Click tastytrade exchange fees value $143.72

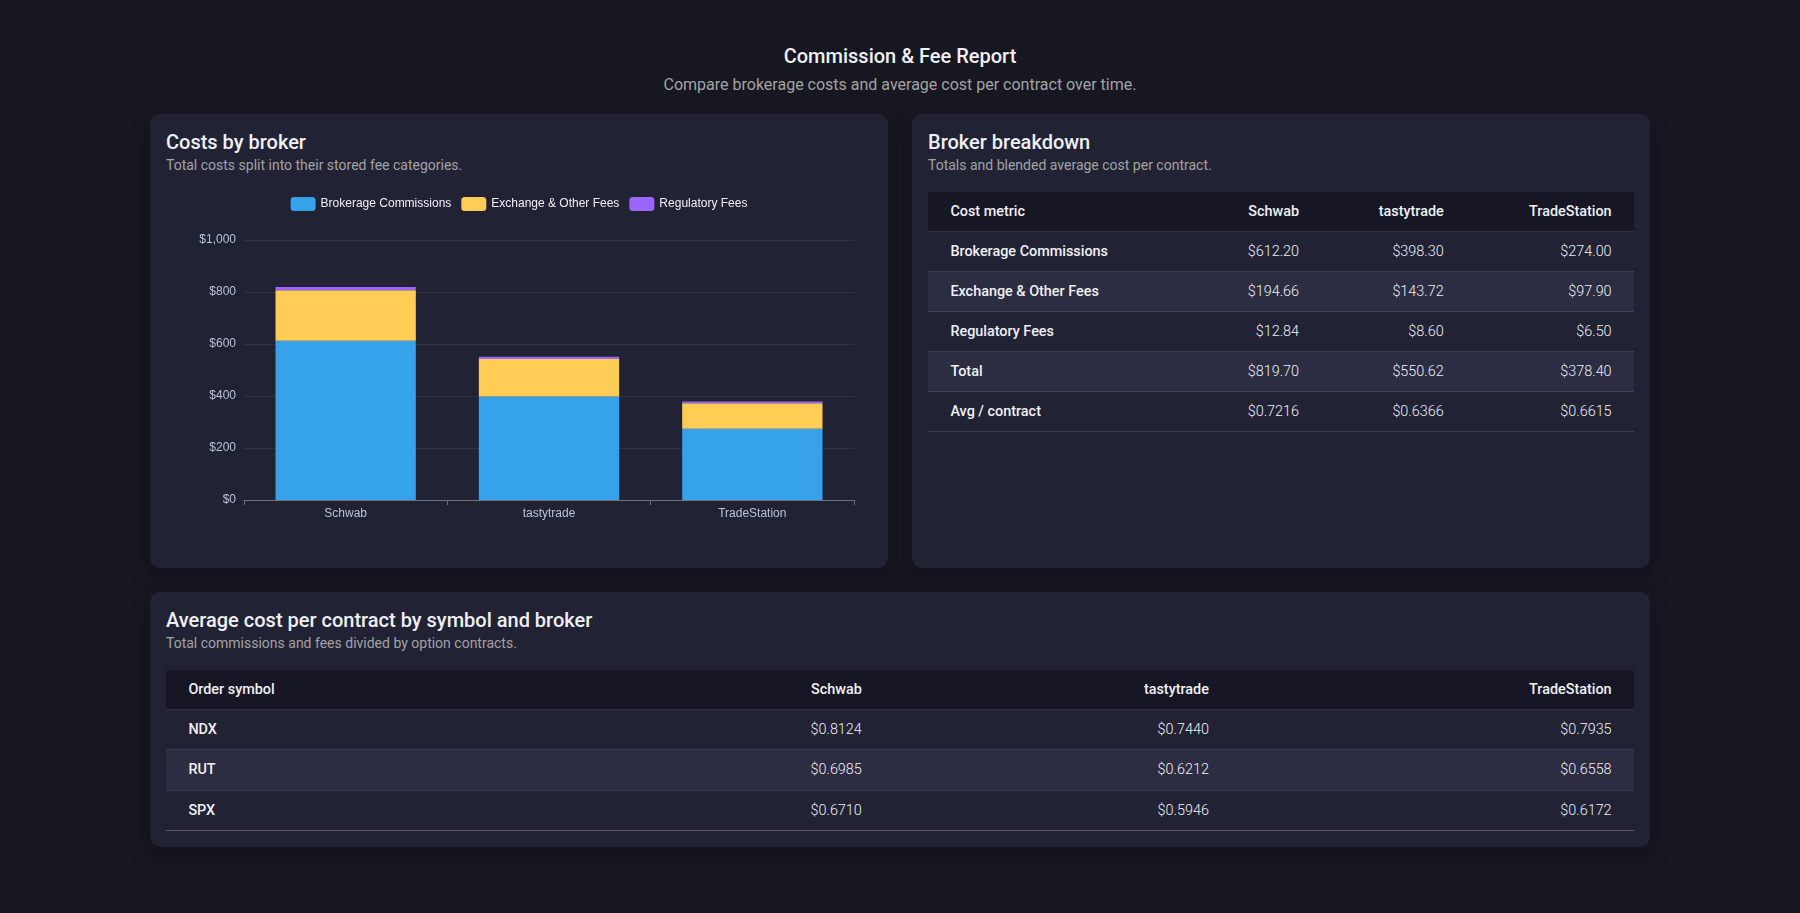click(x=1418, y=291)
